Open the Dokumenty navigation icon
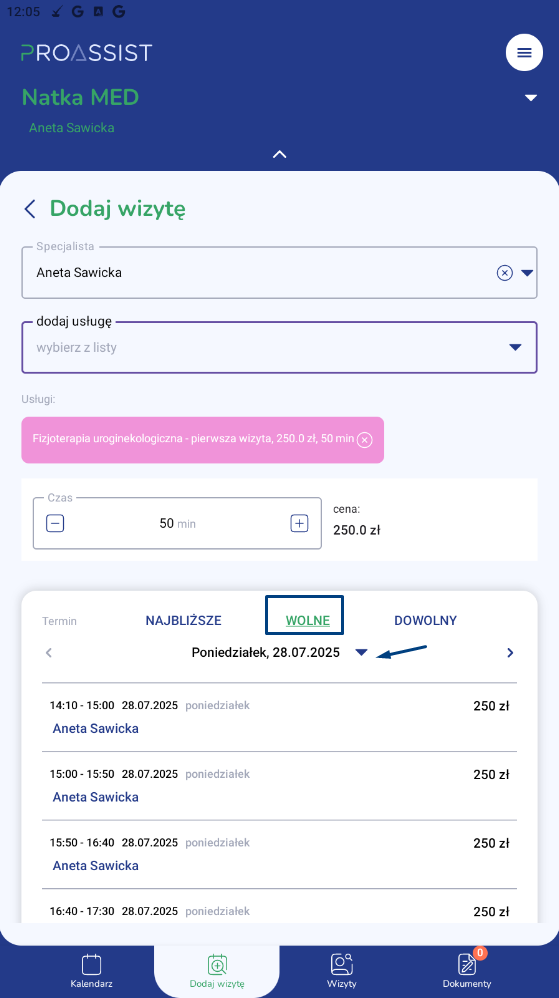 (467, 964)
